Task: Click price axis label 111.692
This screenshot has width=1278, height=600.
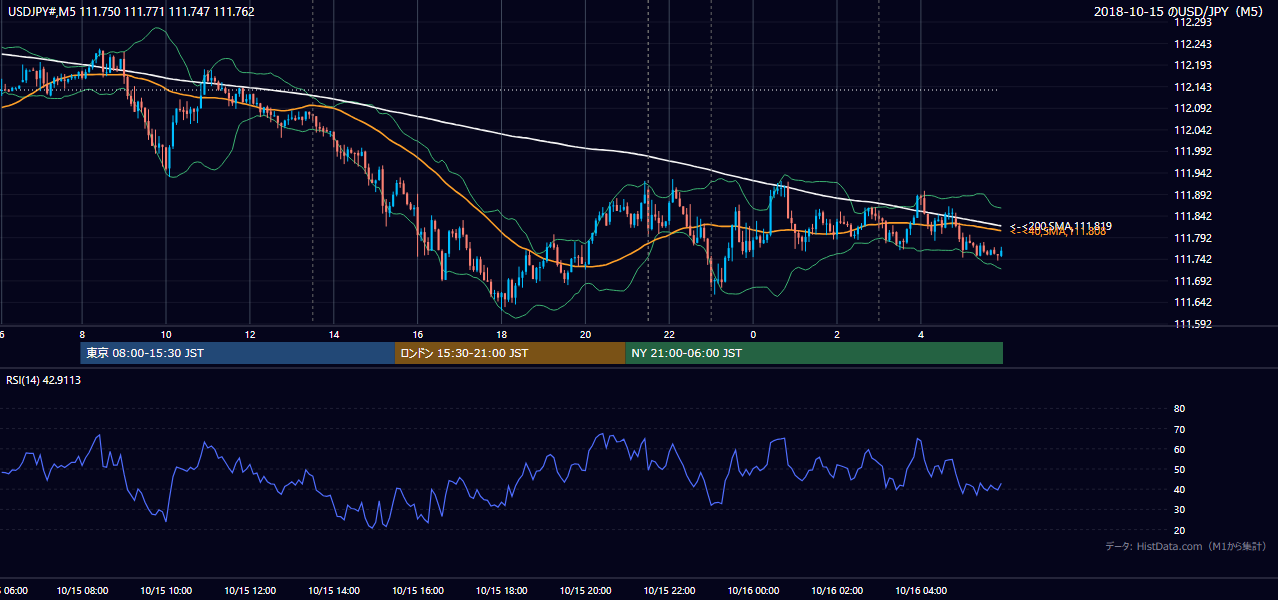Action: point(1195,281)
